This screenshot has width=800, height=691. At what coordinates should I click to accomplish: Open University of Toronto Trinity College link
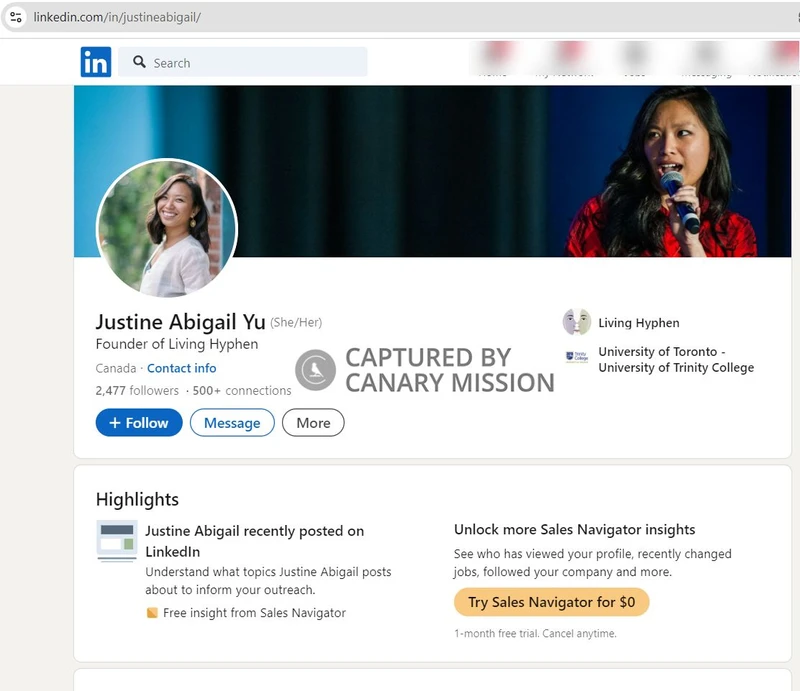click(676, 359)
